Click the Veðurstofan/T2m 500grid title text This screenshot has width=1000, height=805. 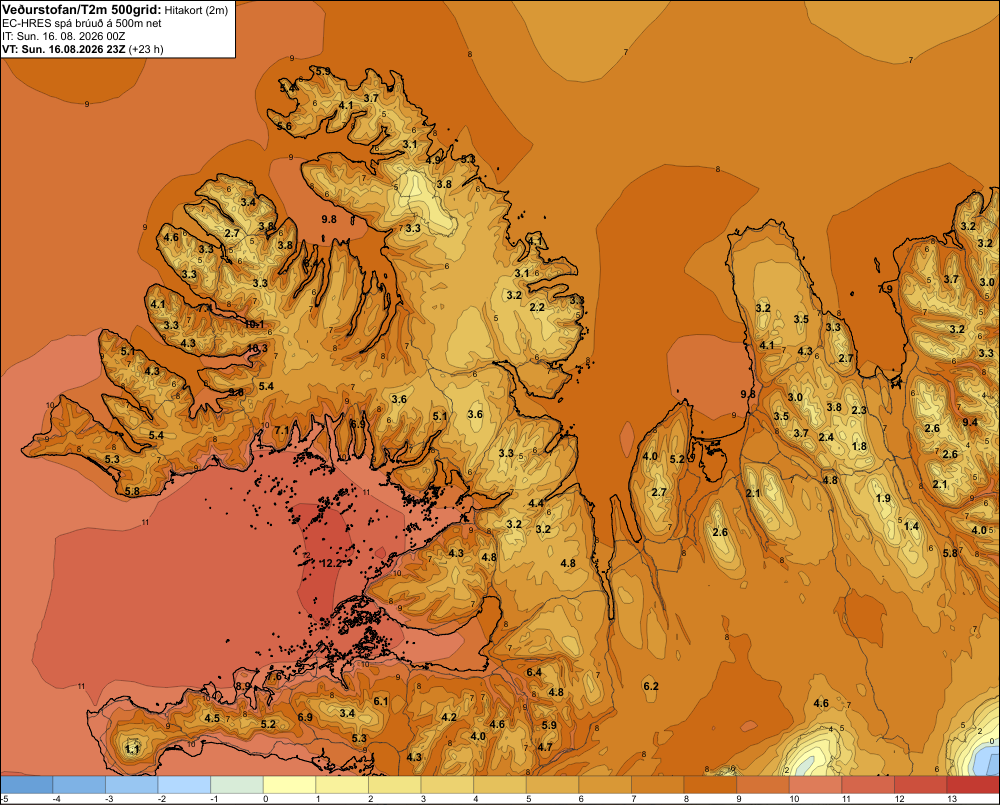[x=82, y=9]
